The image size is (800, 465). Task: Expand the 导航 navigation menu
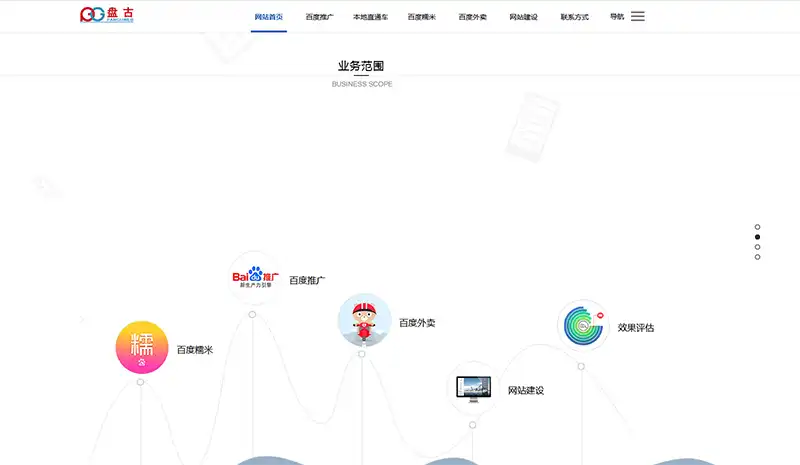617,16
